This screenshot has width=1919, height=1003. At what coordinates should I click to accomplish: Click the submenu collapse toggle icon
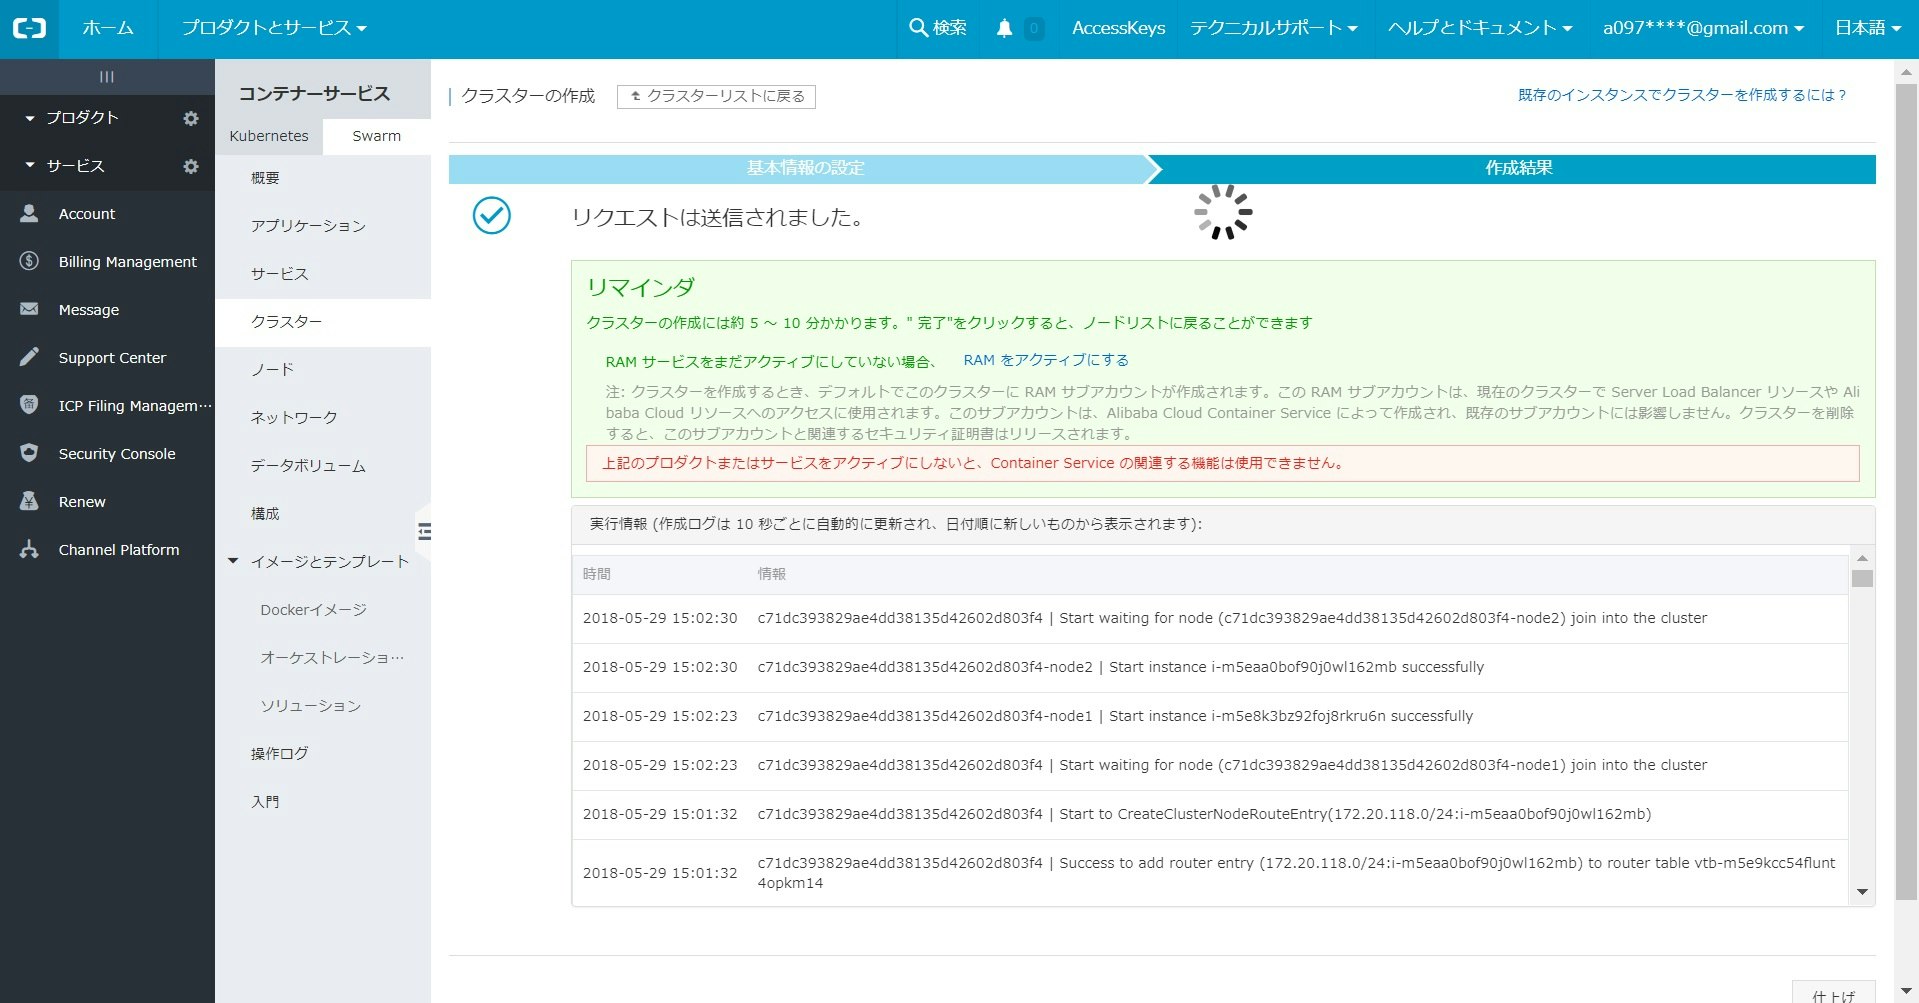424,531
